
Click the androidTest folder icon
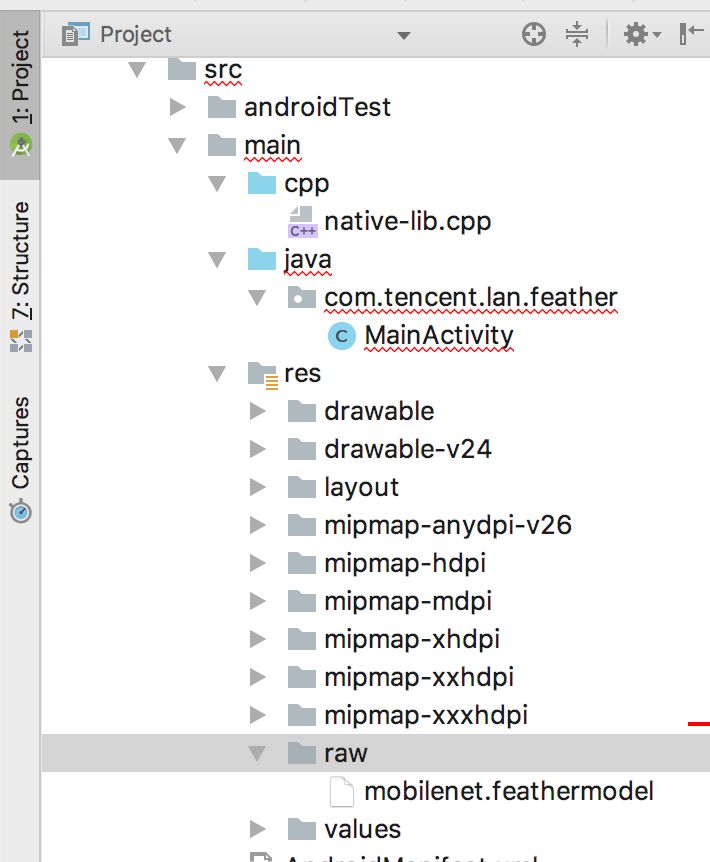222,107
